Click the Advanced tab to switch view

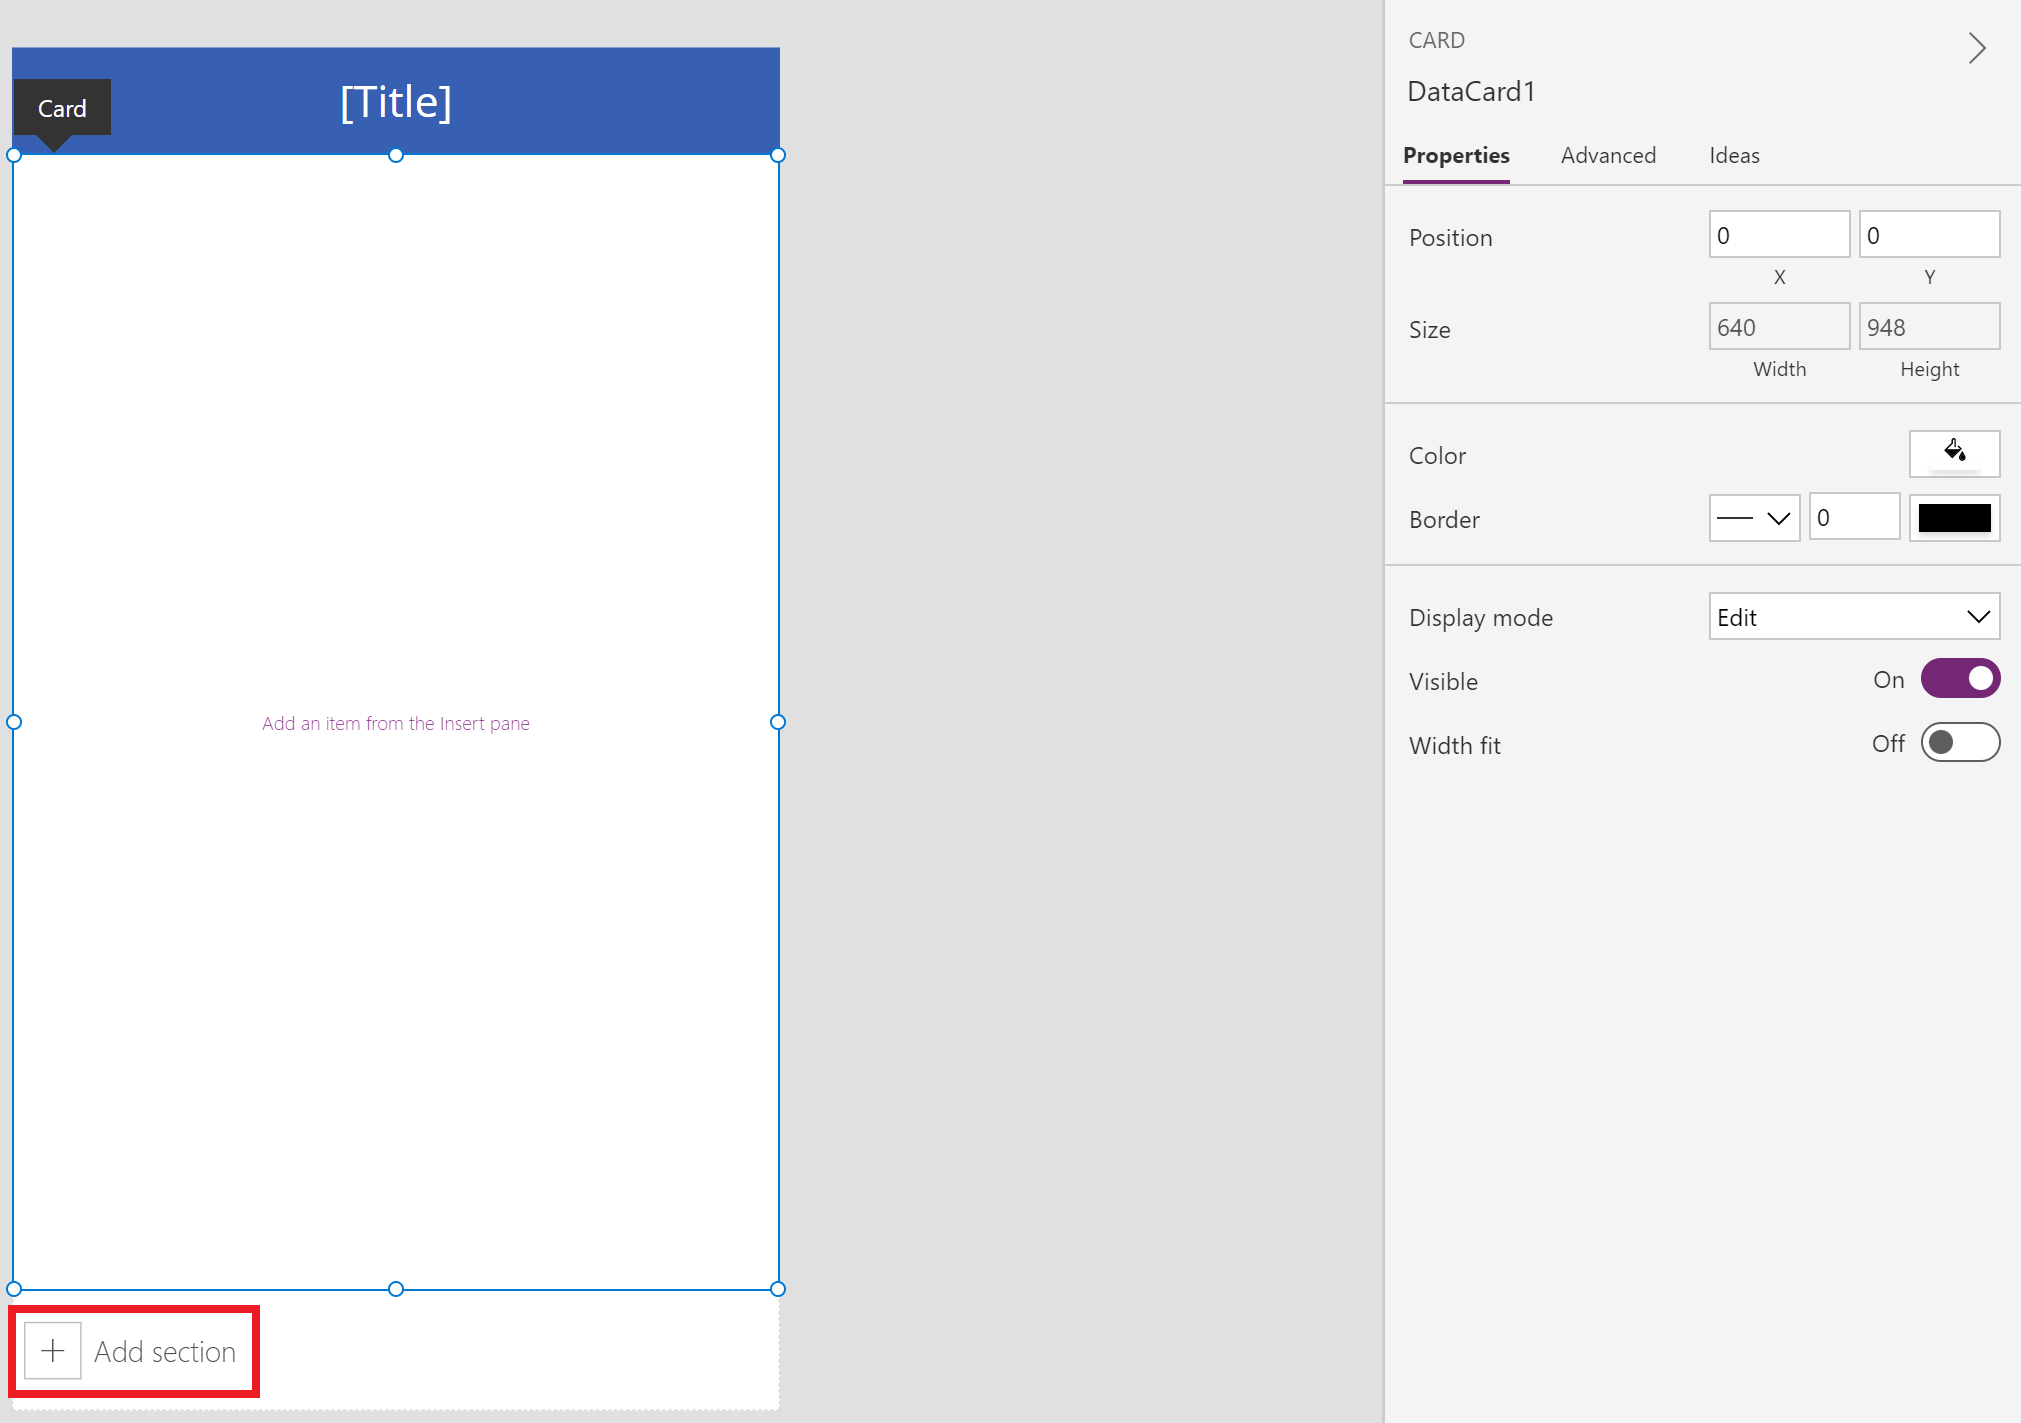[x=1608, y=154]
